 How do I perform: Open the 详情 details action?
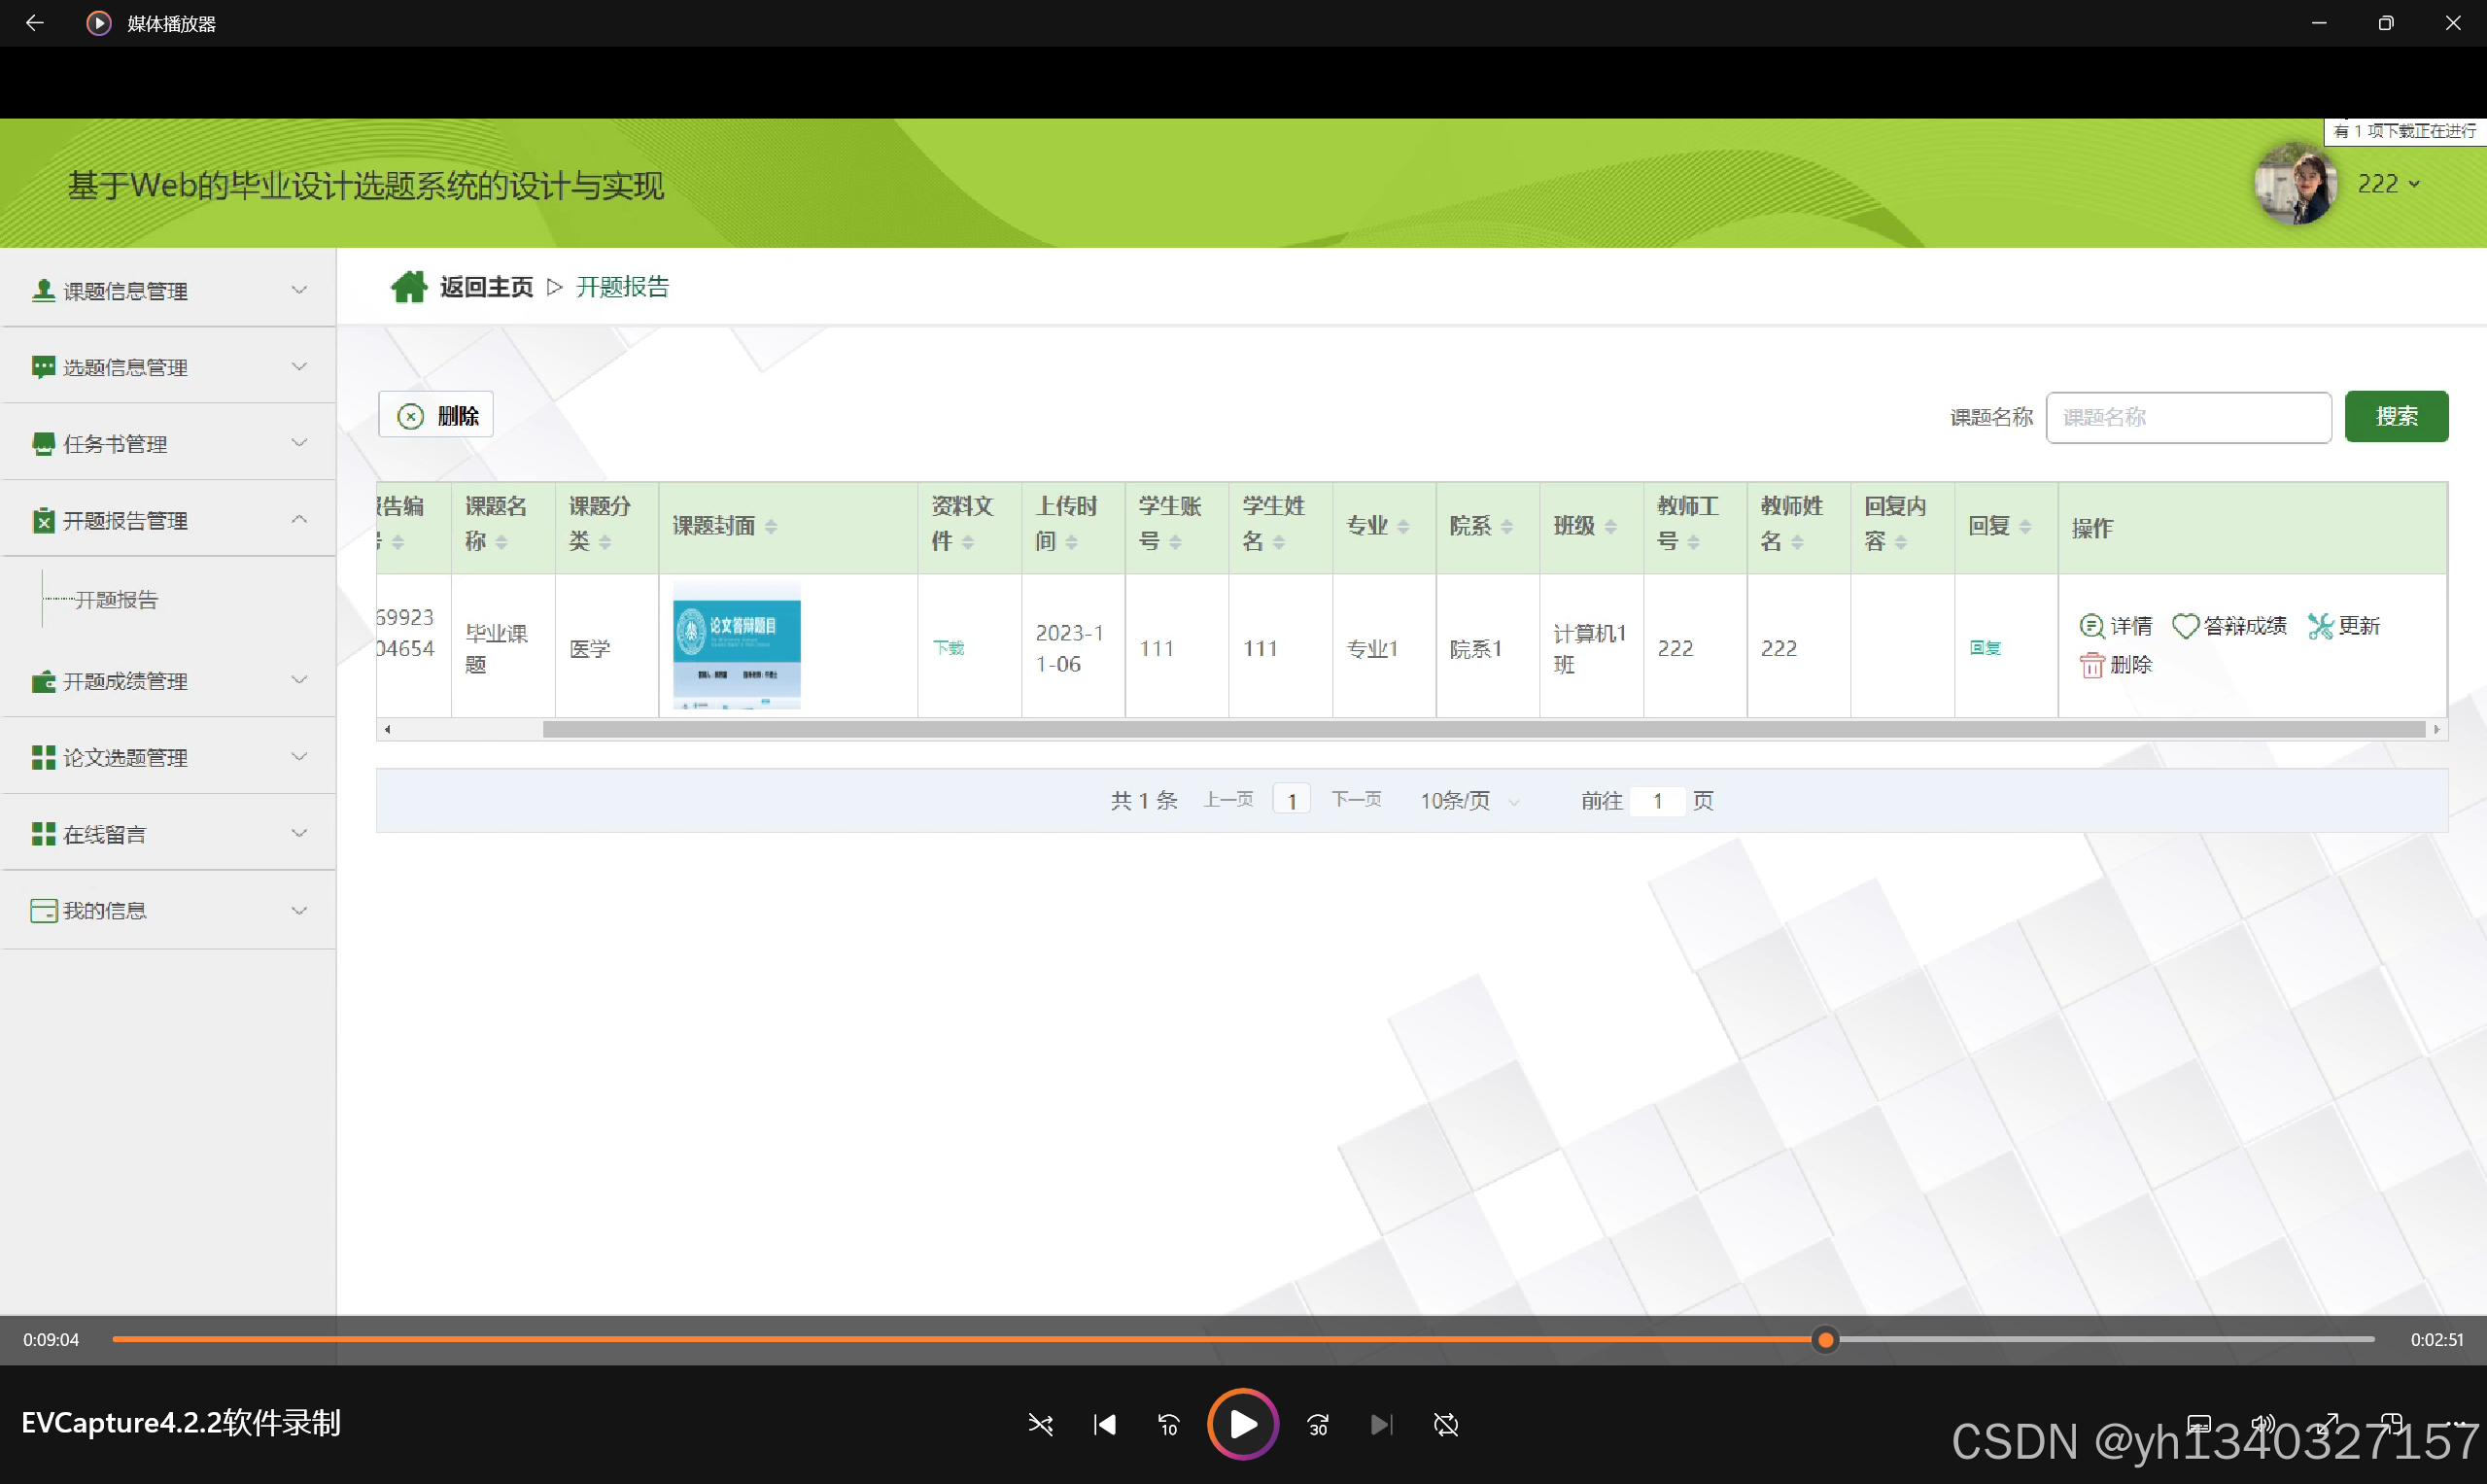(x=2115, y=626)
